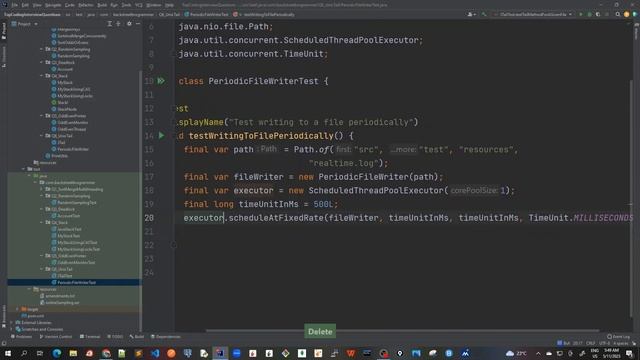Expand Scratches and Consoles
The width and height of the screenshot is (640, 360).
point(11,329)
